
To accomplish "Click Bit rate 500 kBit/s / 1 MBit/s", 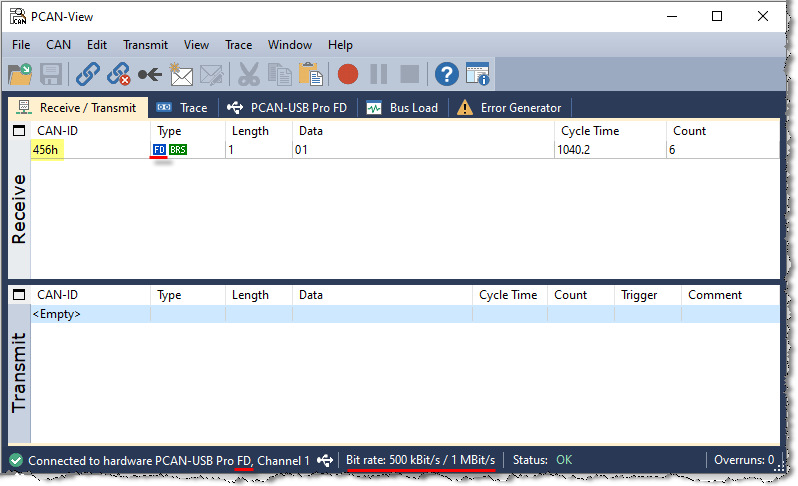I will [420, 460].
